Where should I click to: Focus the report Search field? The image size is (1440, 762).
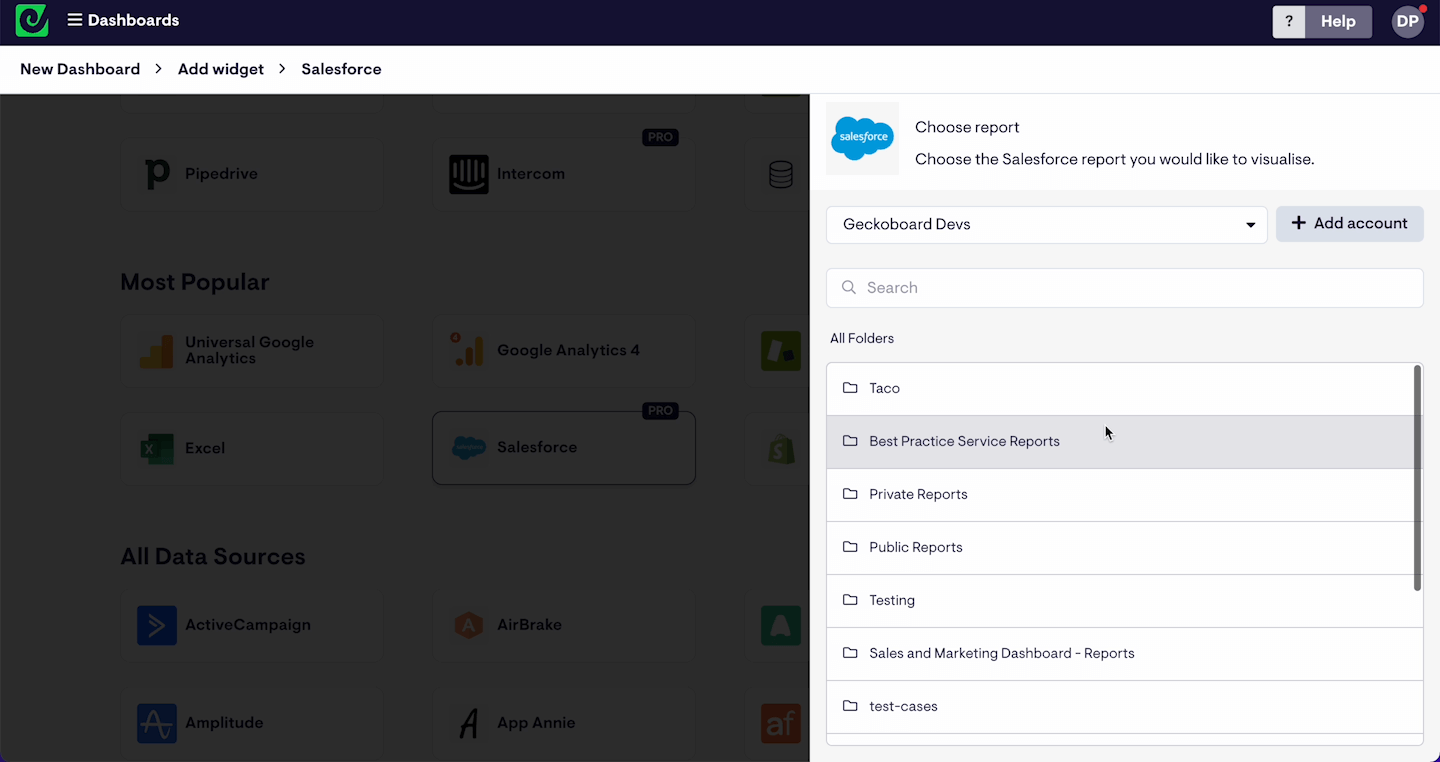tap(1125, 288)
